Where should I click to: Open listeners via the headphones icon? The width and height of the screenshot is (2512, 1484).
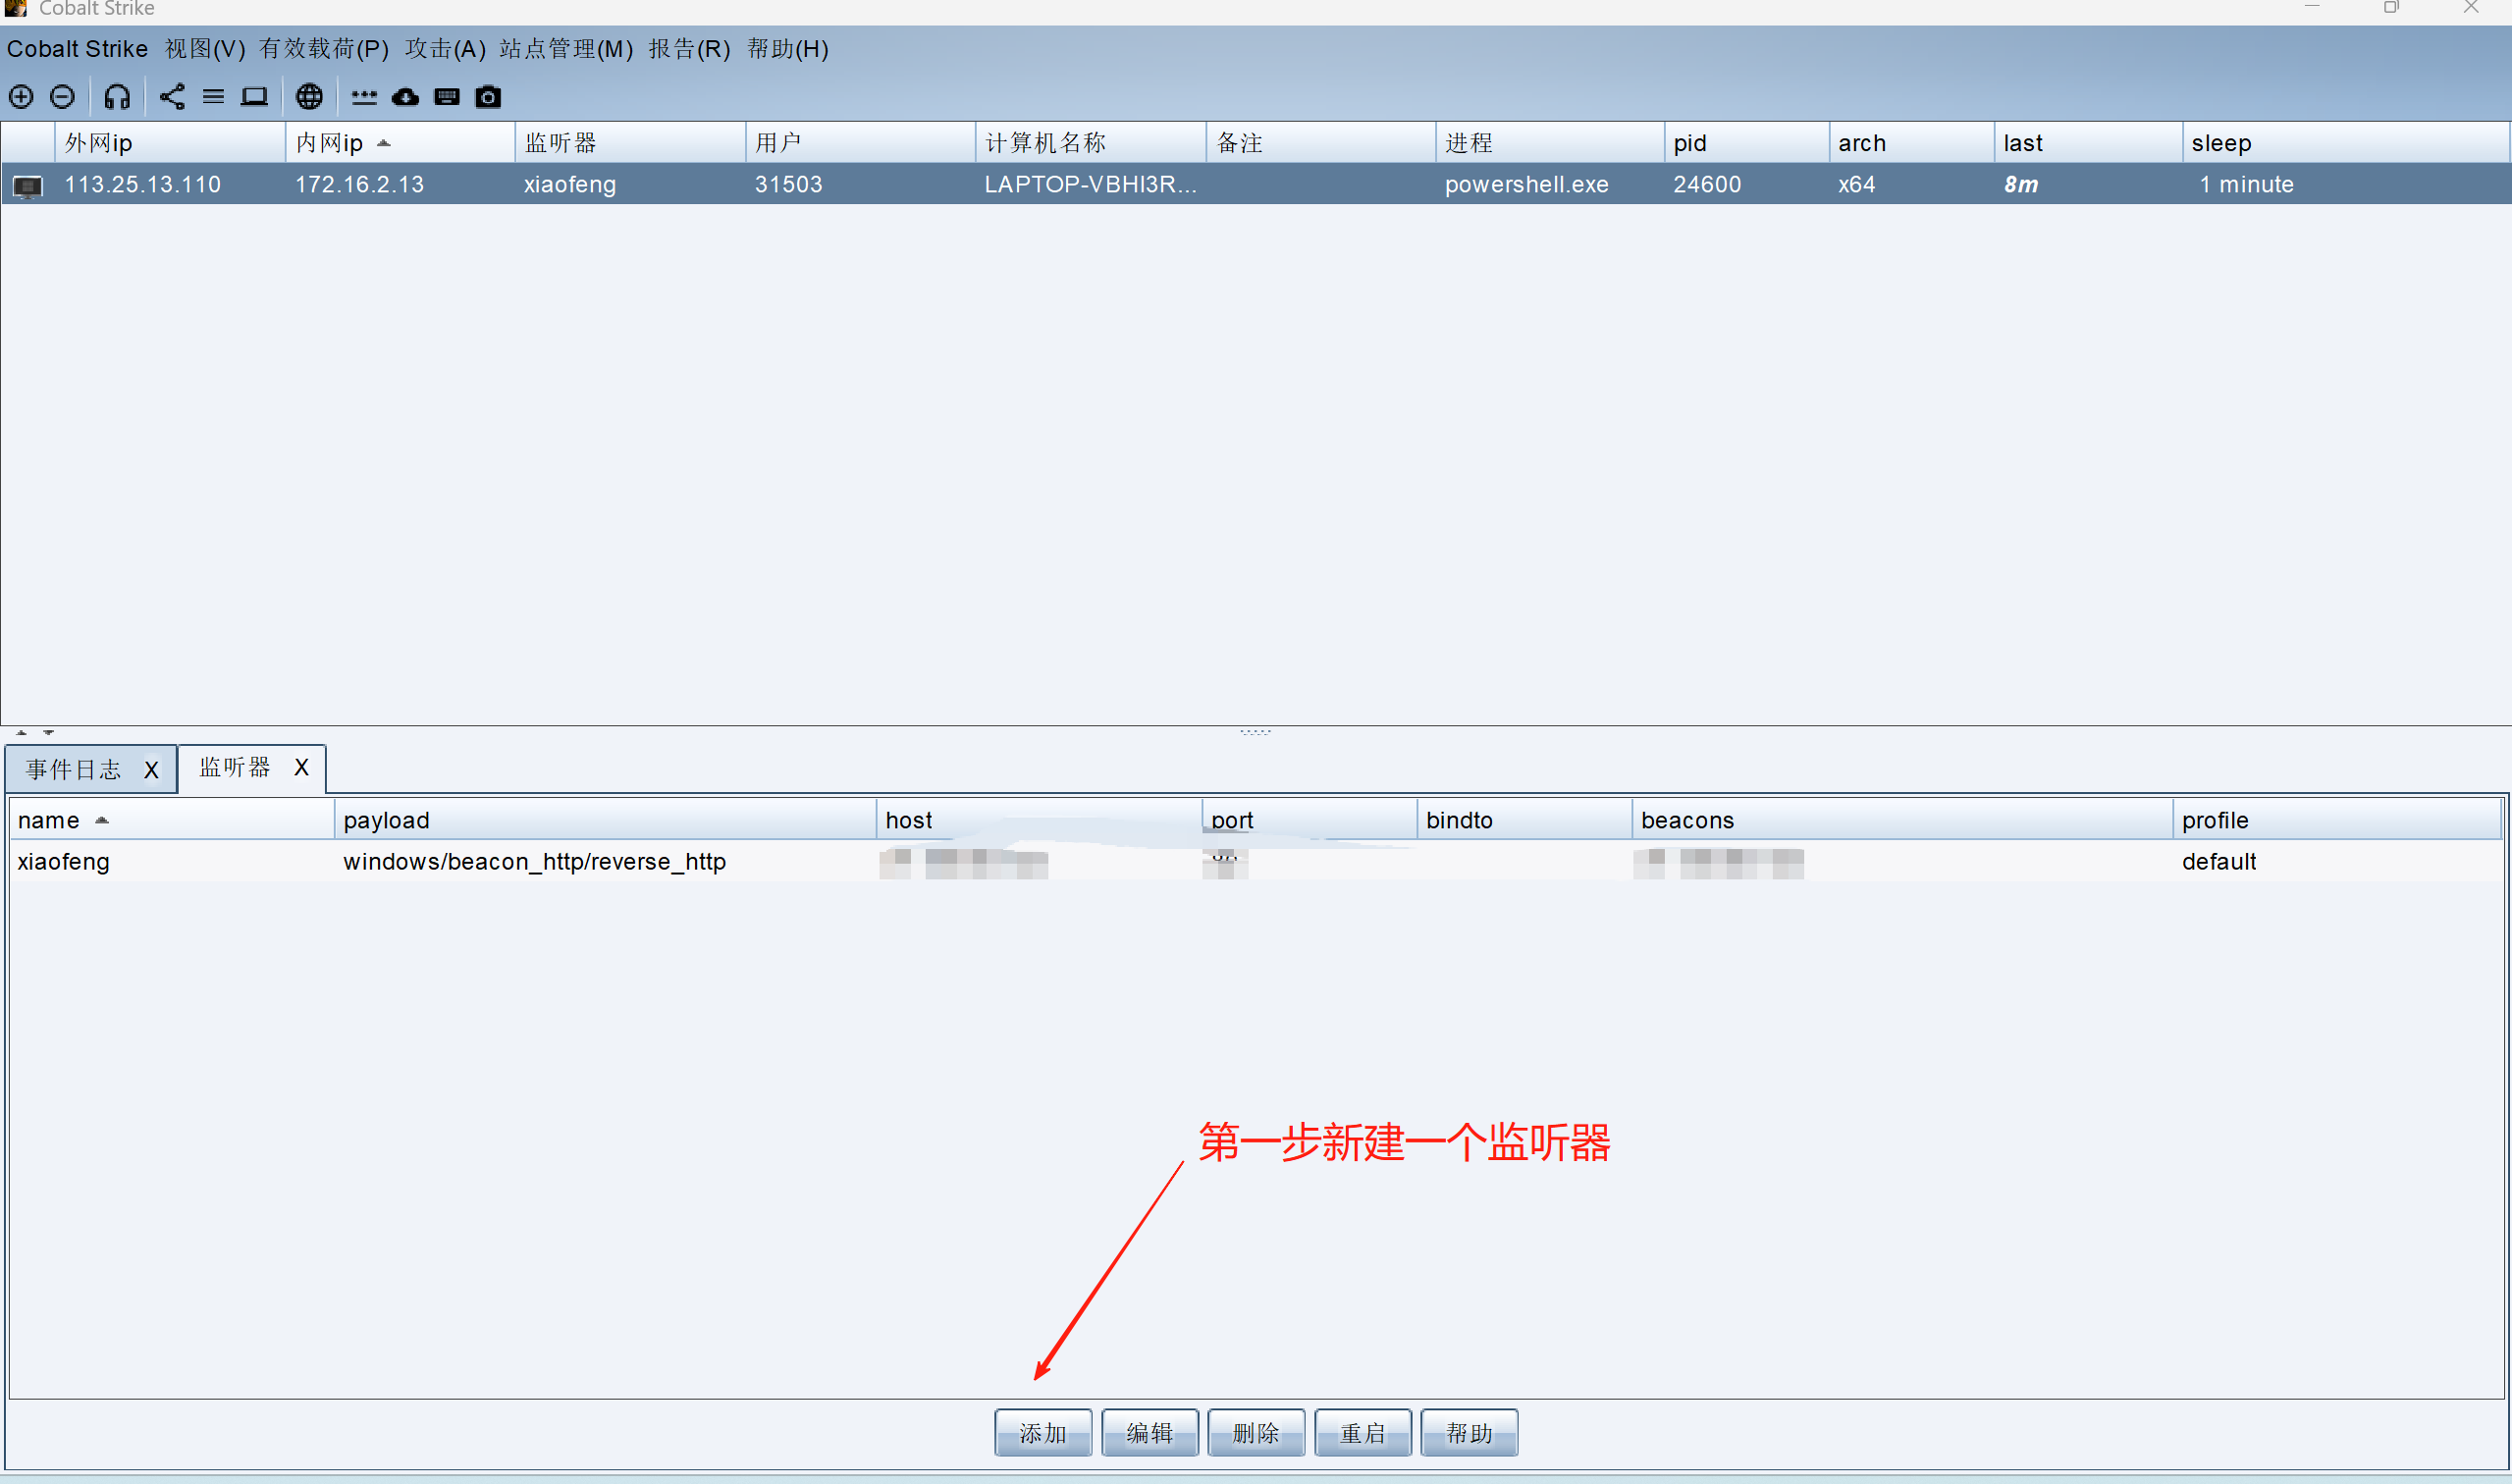click(x=117, y=97)
